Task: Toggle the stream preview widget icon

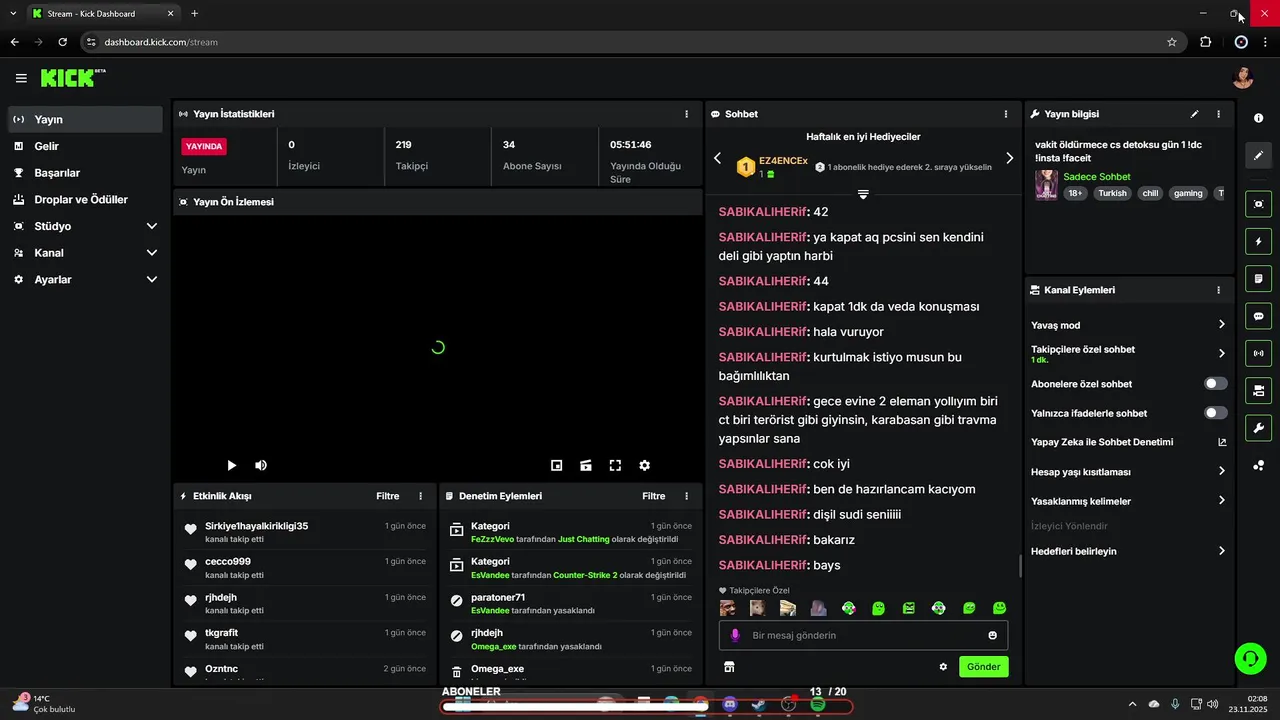Action: (1258, 204)
